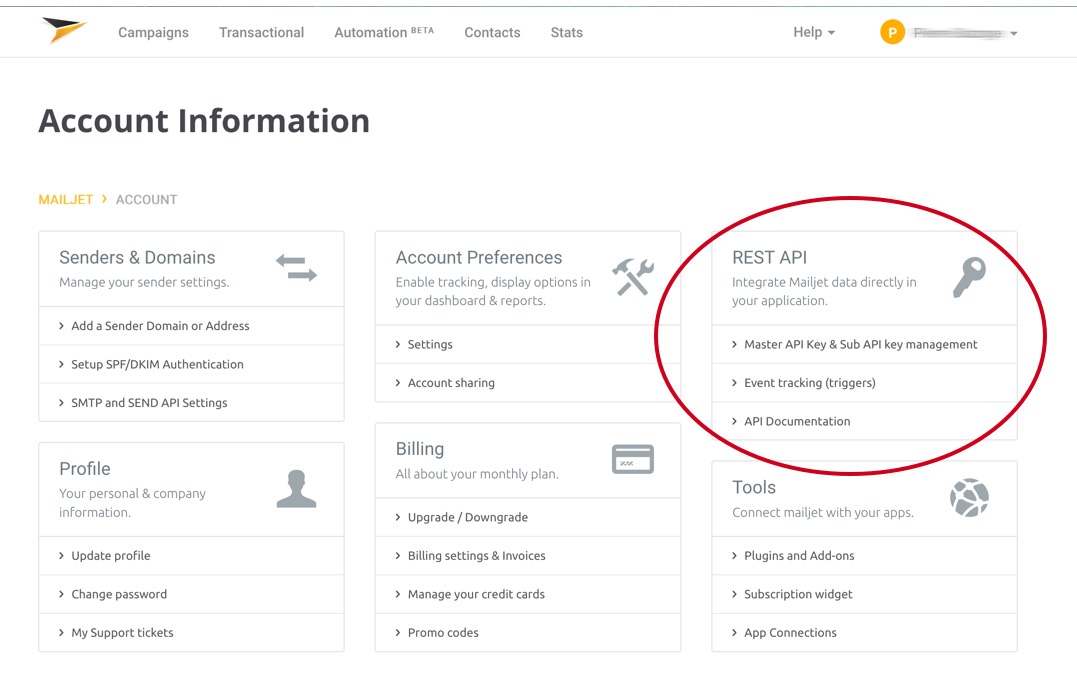View the Stats page
1077x682 pixels.
point(567,32)
